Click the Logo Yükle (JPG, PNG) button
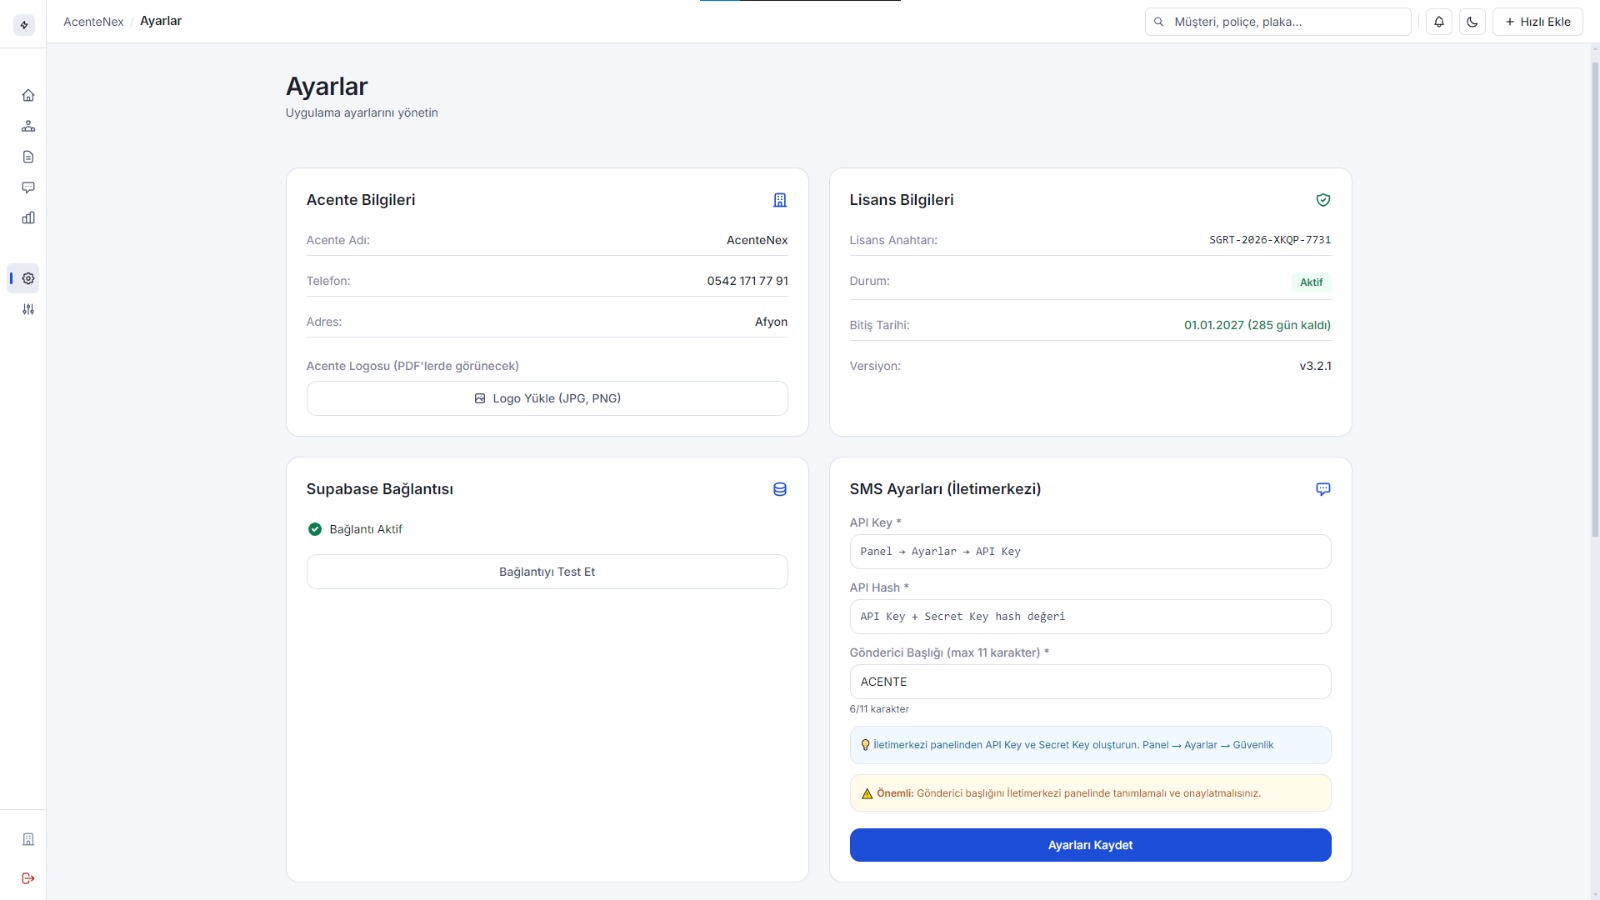1600x900 pixels. 547,398
